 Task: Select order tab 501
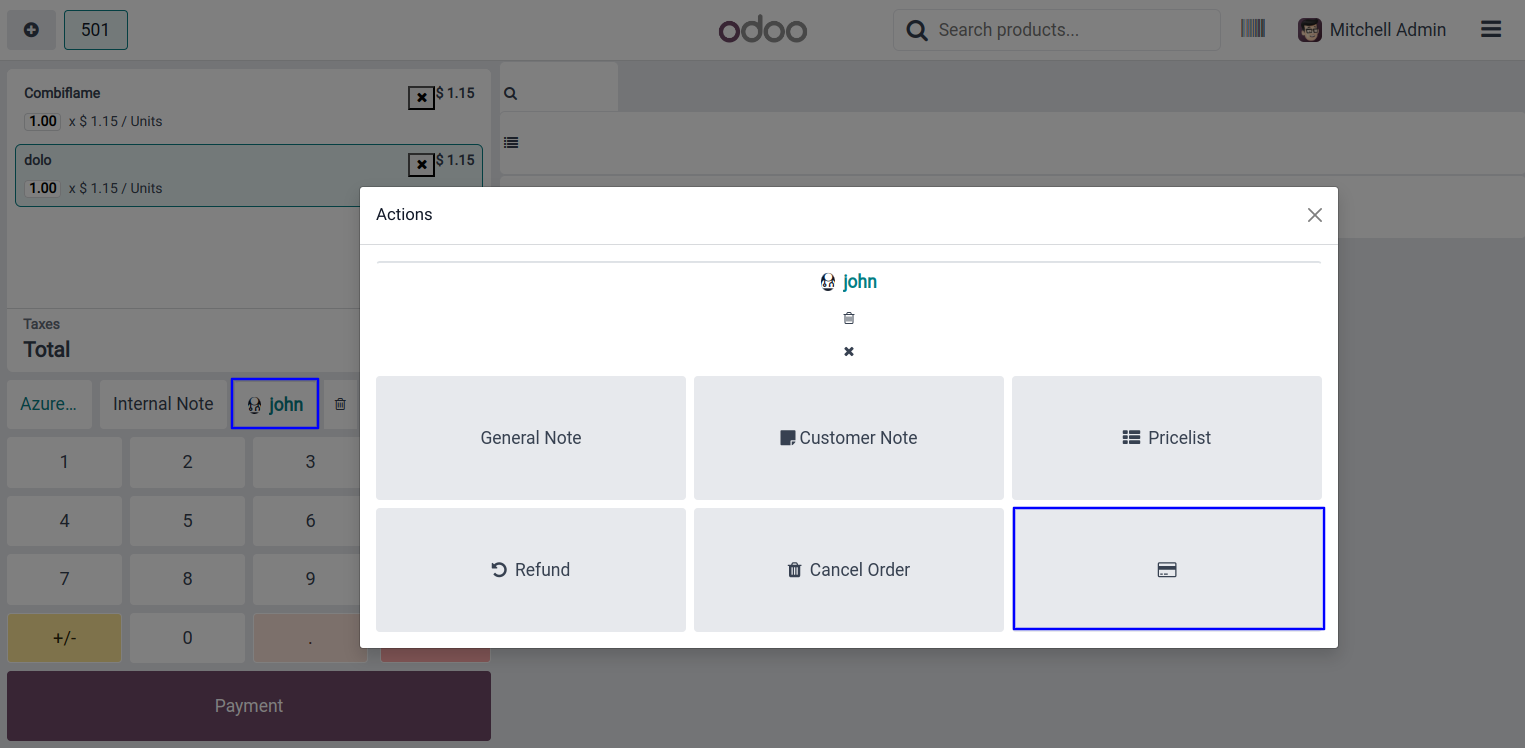pos(95,30)
